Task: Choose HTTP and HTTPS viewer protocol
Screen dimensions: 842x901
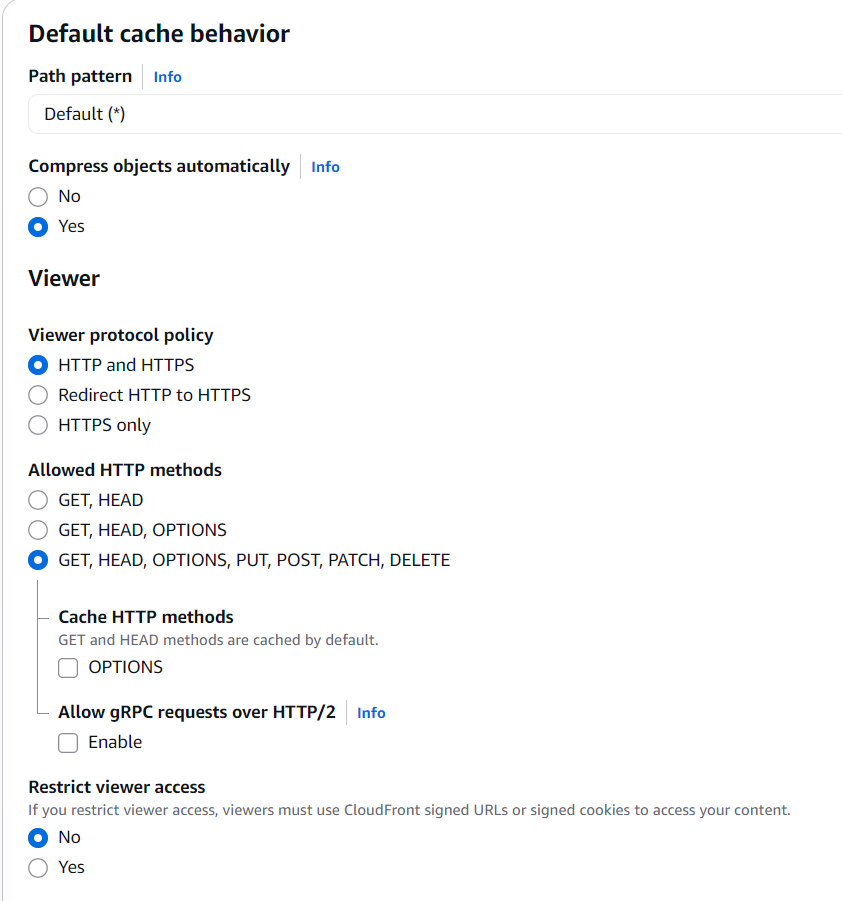Action: [x=38, y=365]
